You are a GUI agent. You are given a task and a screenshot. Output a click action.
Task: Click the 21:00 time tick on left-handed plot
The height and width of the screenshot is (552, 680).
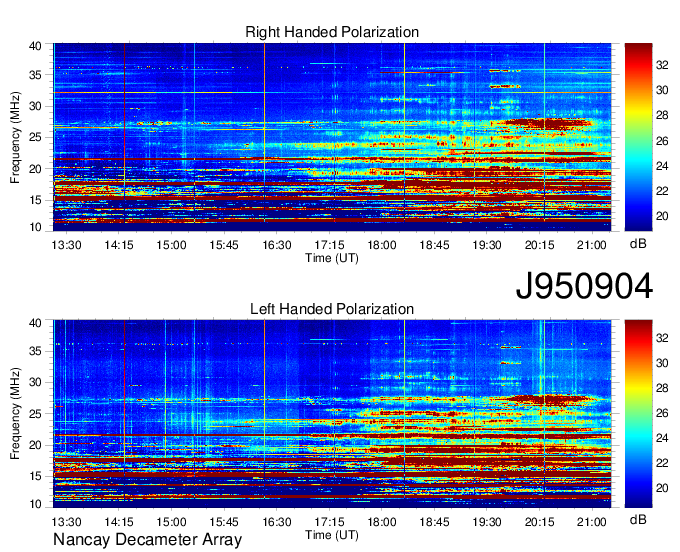(x=592, y=522)
